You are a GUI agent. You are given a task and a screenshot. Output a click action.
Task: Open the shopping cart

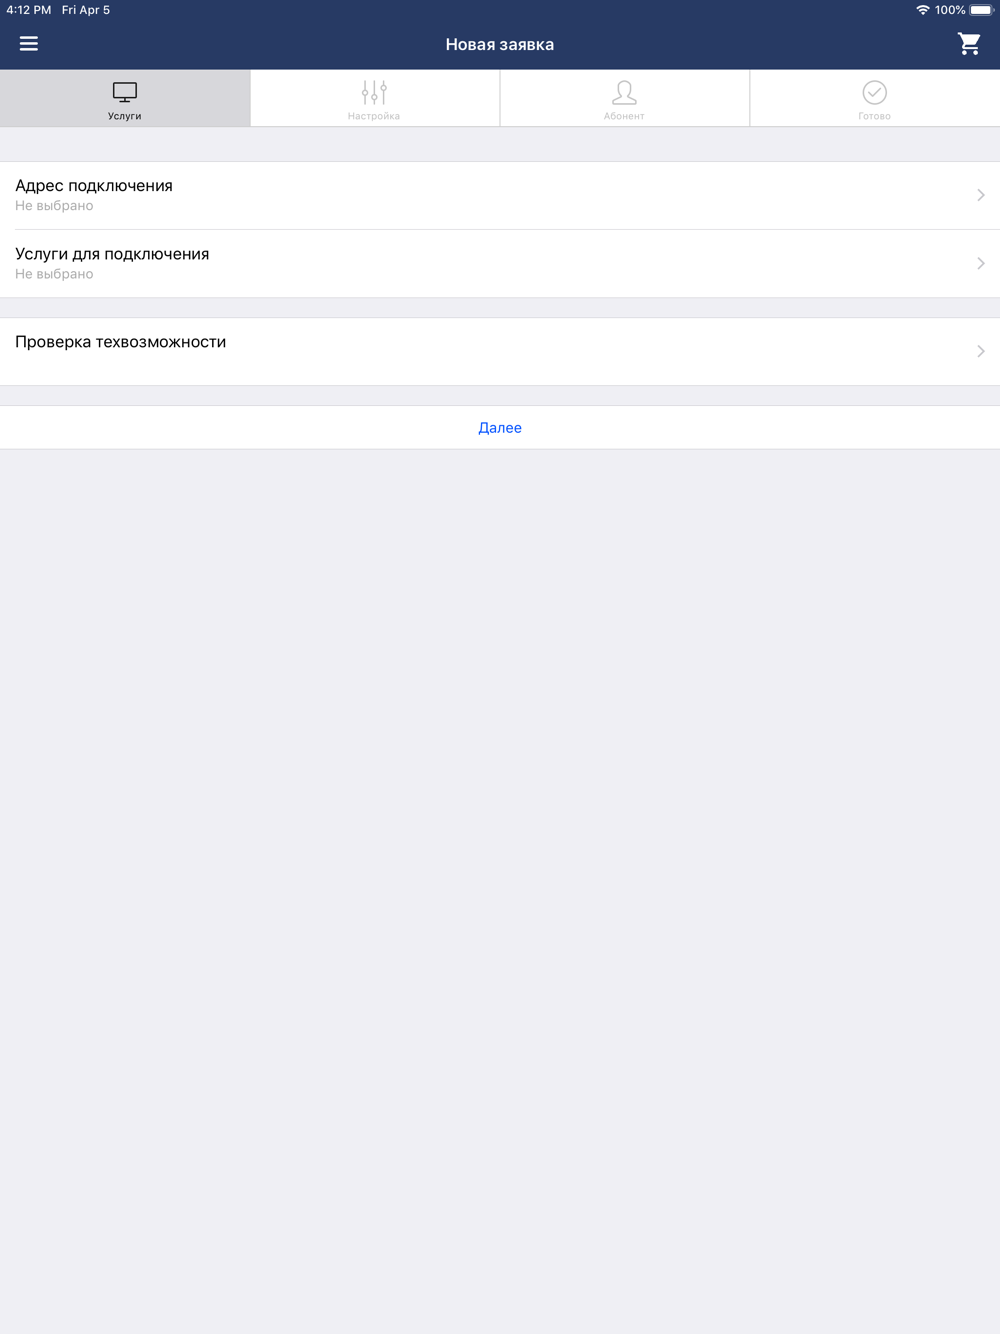point(969,44)
